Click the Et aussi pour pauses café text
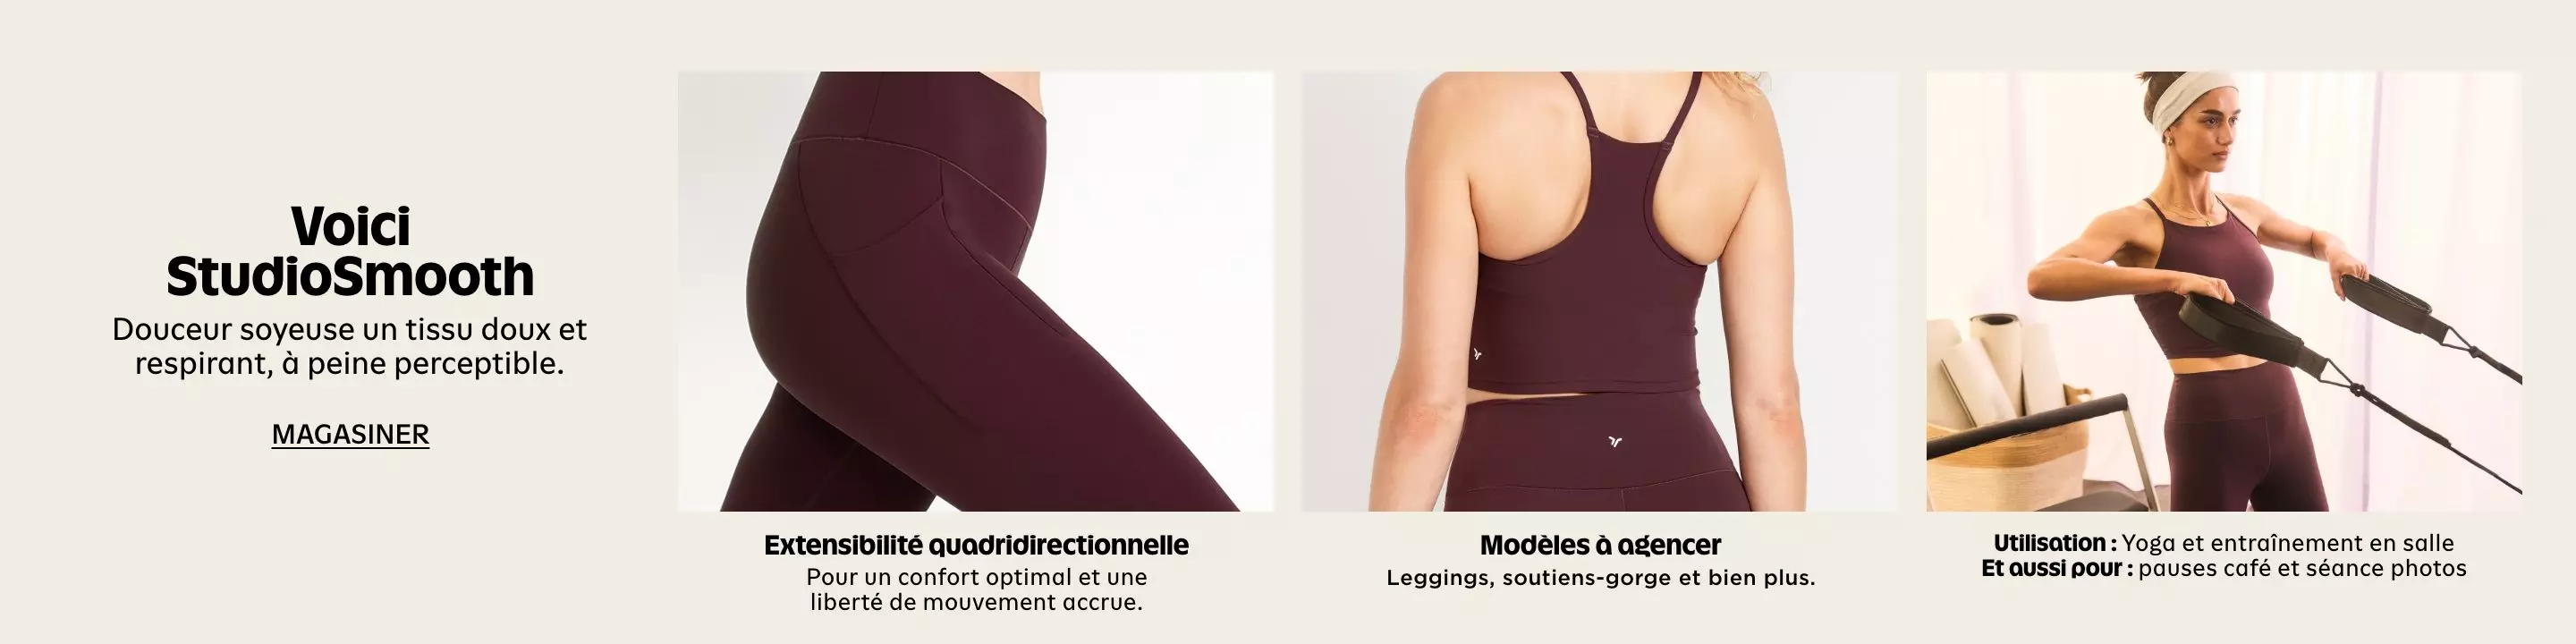 tap(2223, 568)
